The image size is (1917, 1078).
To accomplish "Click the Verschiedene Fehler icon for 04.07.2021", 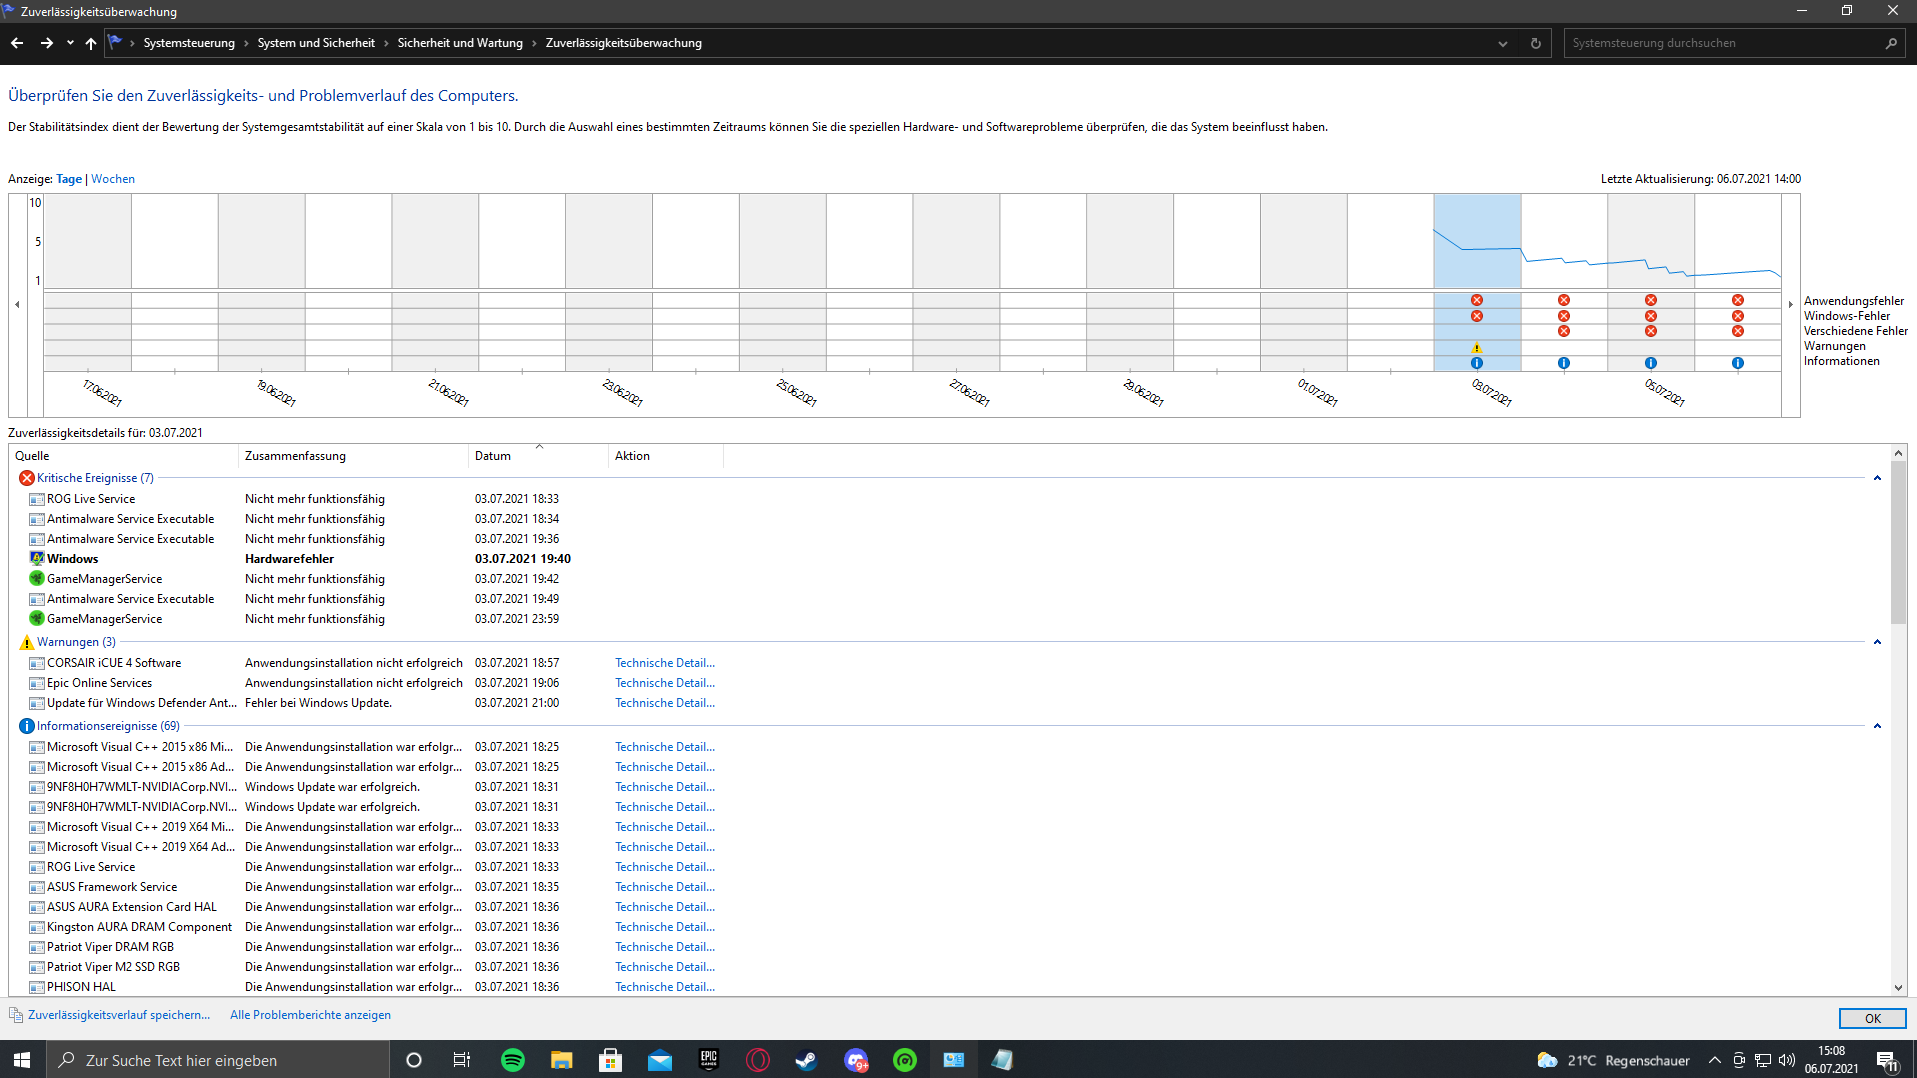I will pos(1564,331).
